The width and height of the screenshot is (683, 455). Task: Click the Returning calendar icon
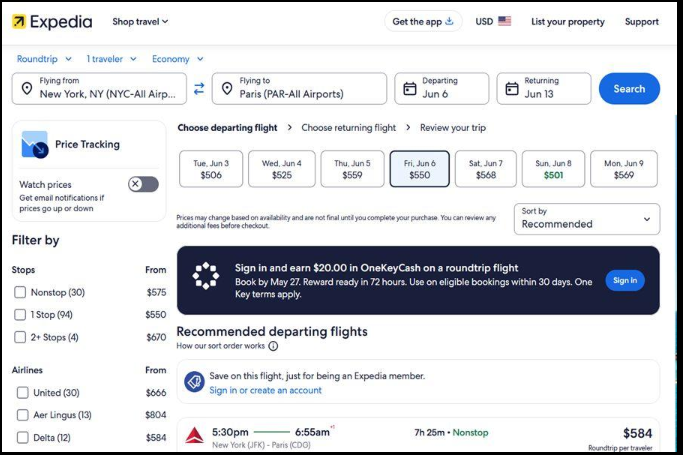512,89
